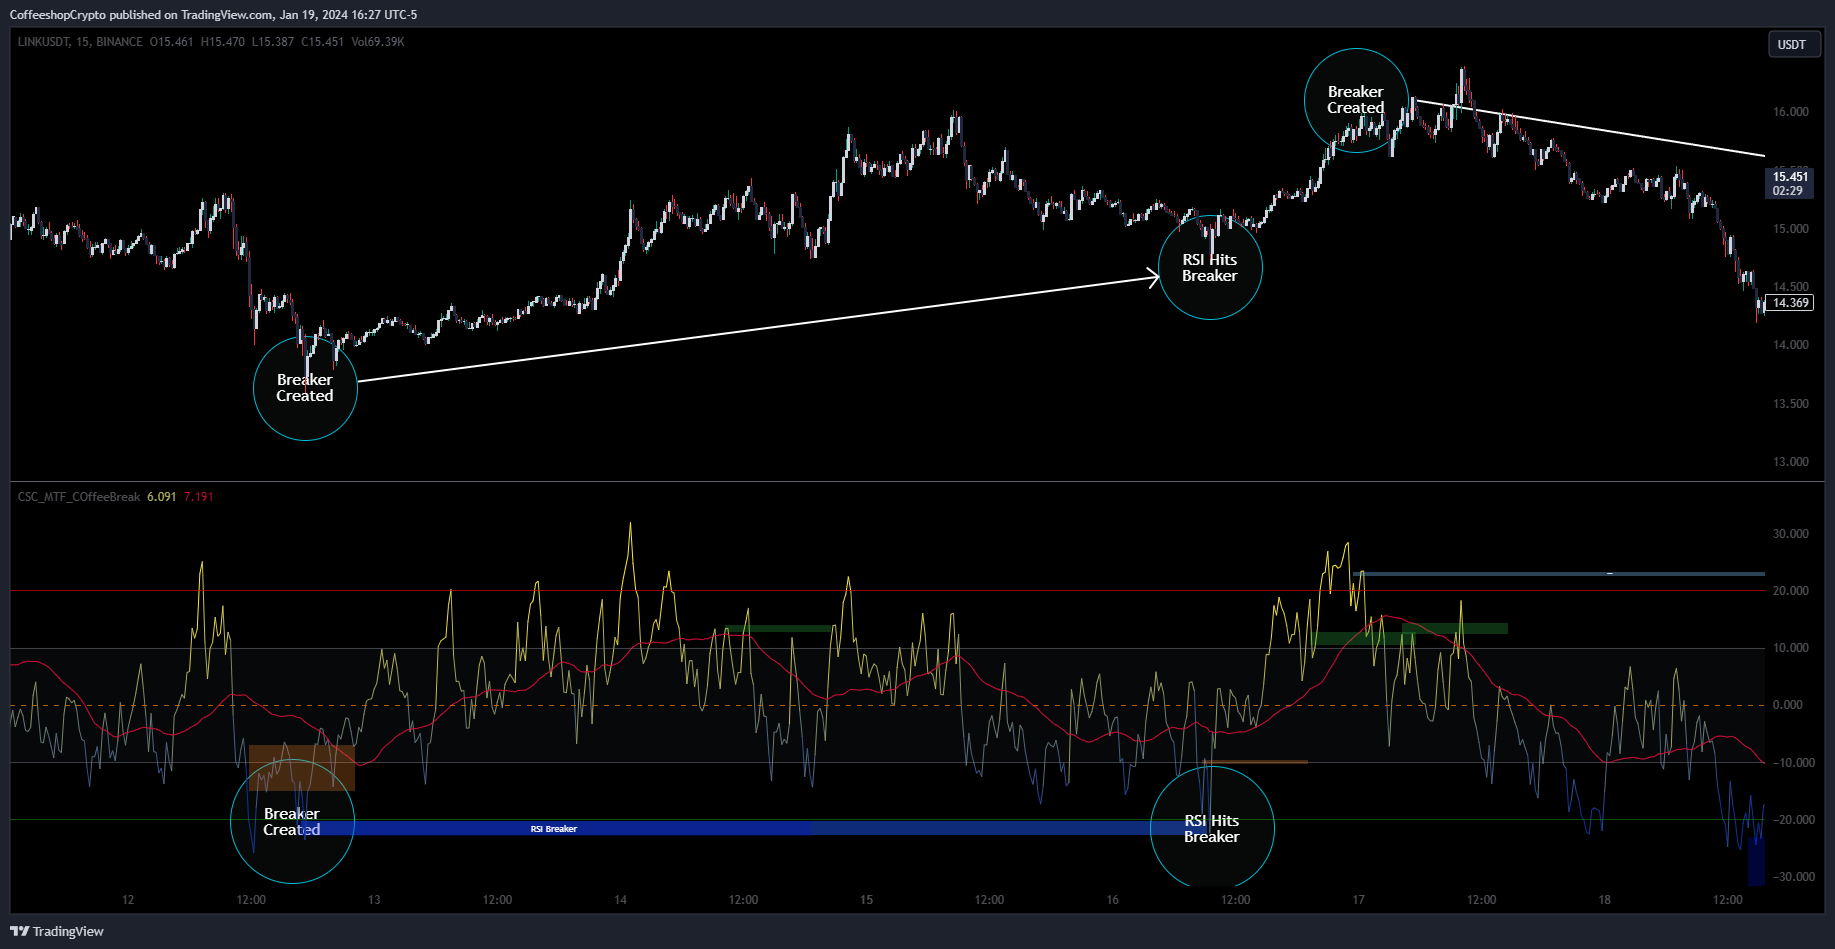
Task: Click the date 18 on time axis
Action: pos(1604,900)
